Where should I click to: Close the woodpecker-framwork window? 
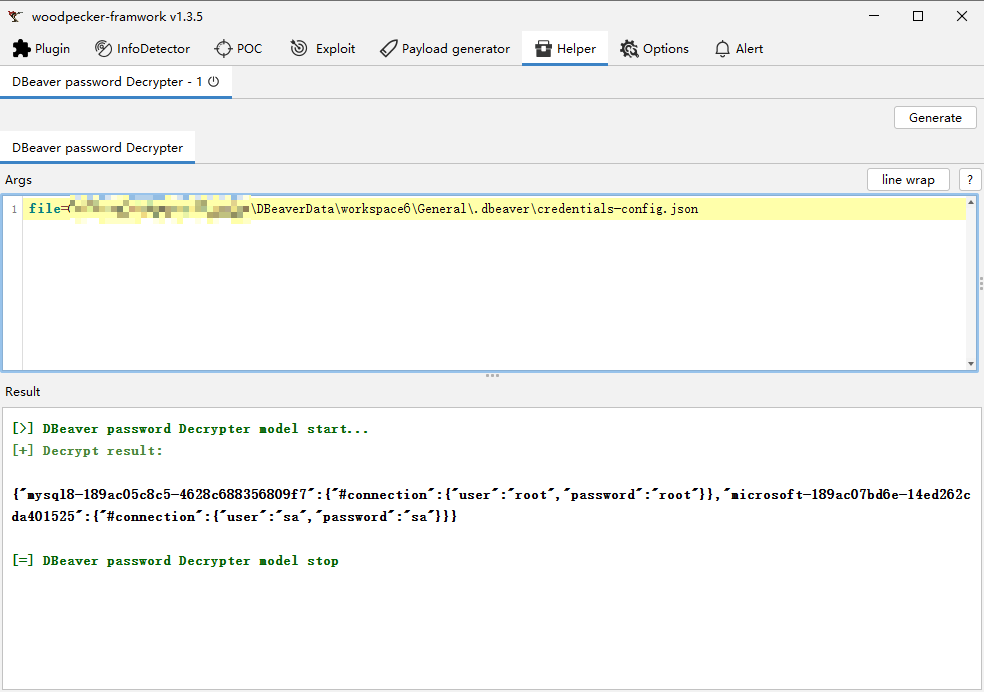pos(961,16)
